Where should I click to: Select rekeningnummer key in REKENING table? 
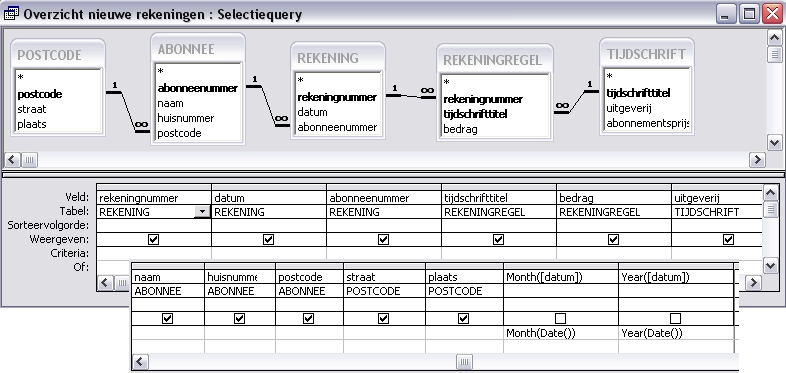pos(337,97)
